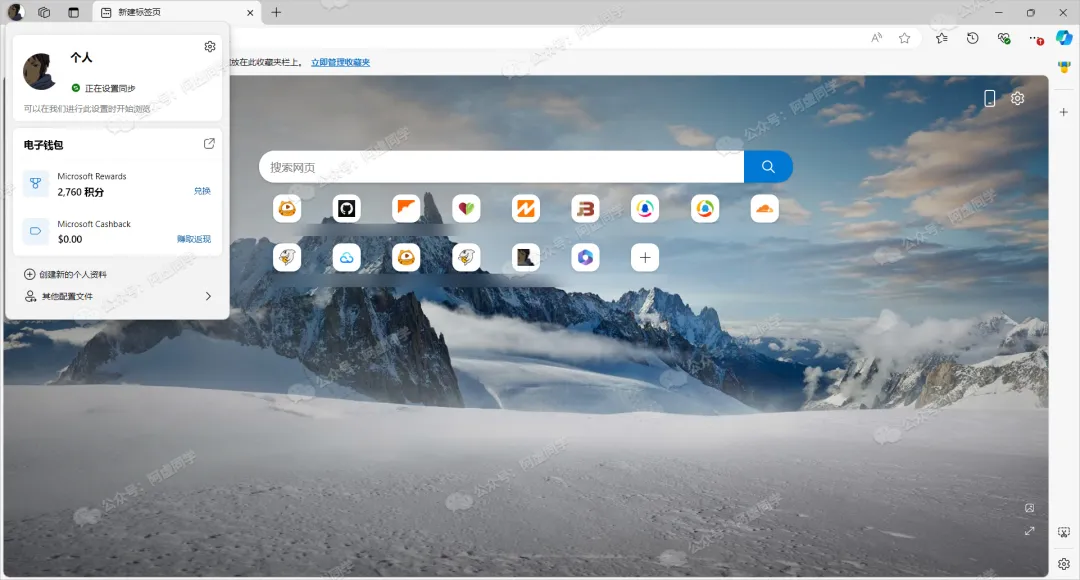Click the mobile phone icon on page
Image resolution: width=1080 pixels, height=580 pixels.
(x=989, y=98)
